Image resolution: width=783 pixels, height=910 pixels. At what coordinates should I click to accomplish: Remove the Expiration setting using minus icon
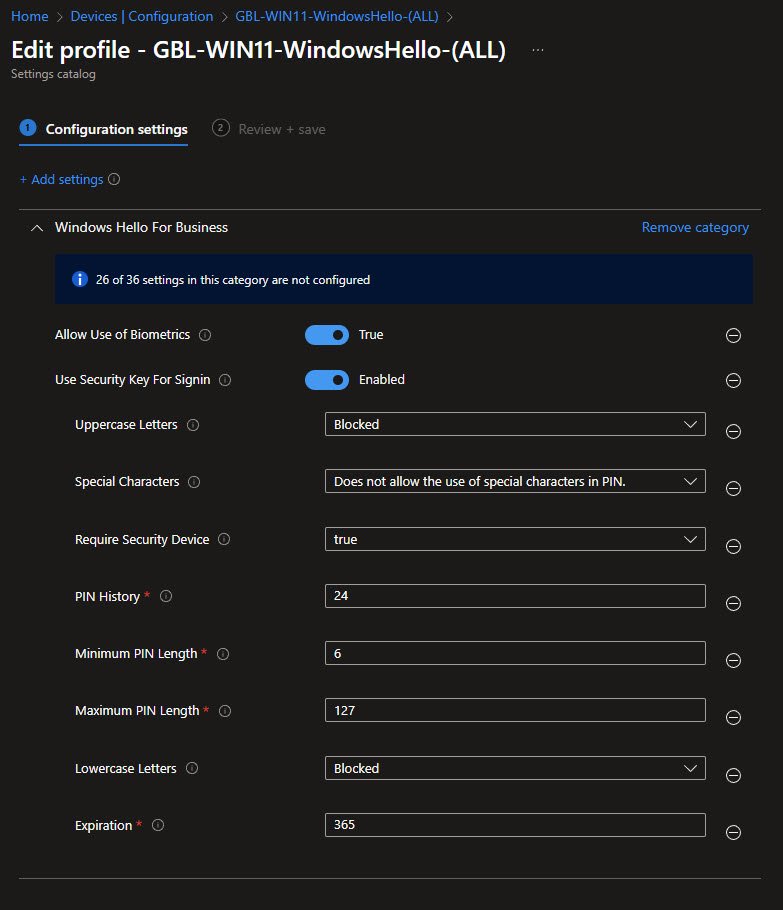[733, 832]
